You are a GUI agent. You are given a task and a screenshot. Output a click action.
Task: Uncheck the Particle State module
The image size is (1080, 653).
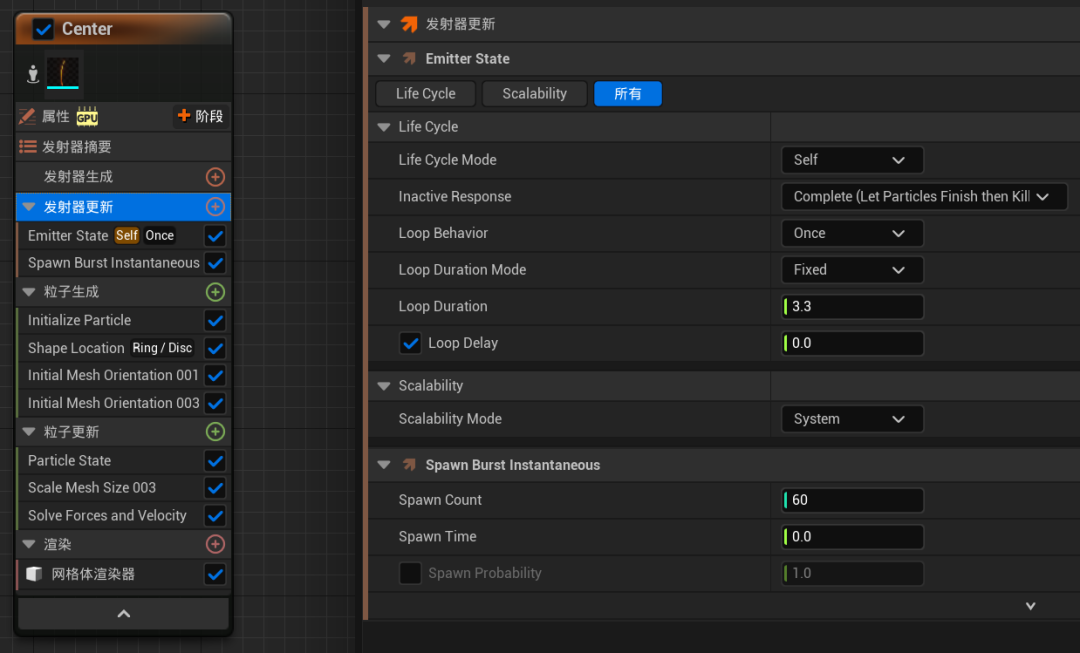(215, 461)
